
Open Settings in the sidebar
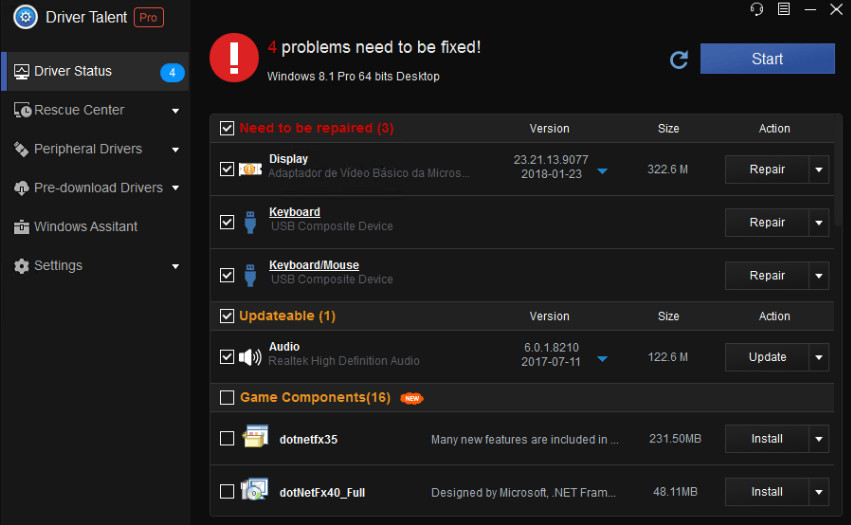tap(96, 265)
